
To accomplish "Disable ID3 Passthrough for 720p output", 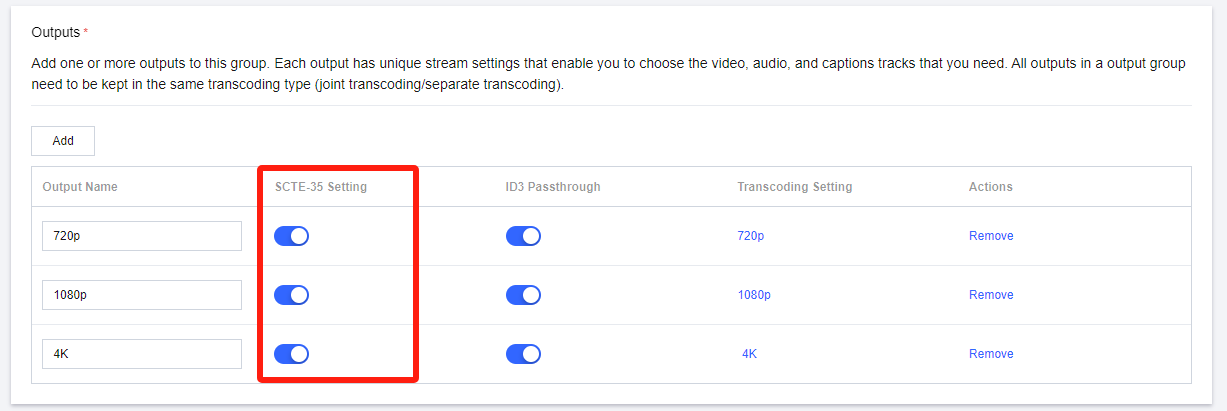I will pos(523,236).
